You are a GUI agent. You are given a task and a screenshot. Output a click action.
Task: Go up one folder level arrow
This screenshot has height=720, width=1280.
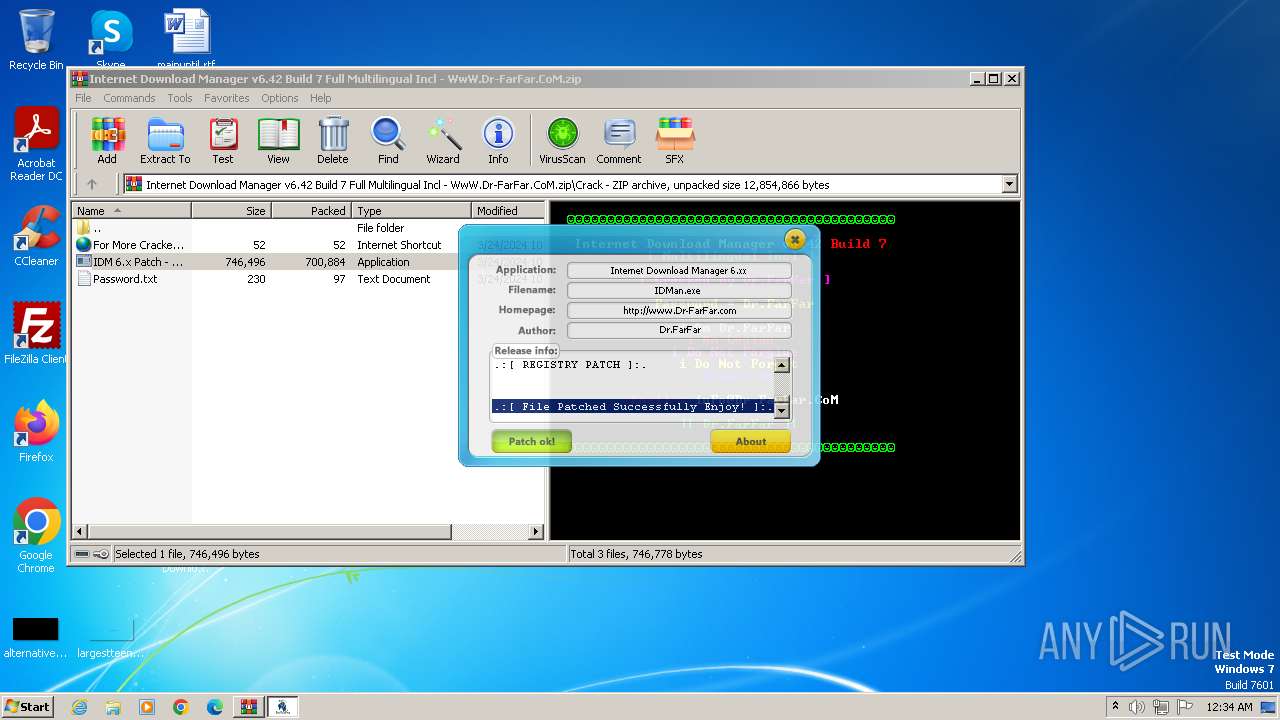(92, 184)
